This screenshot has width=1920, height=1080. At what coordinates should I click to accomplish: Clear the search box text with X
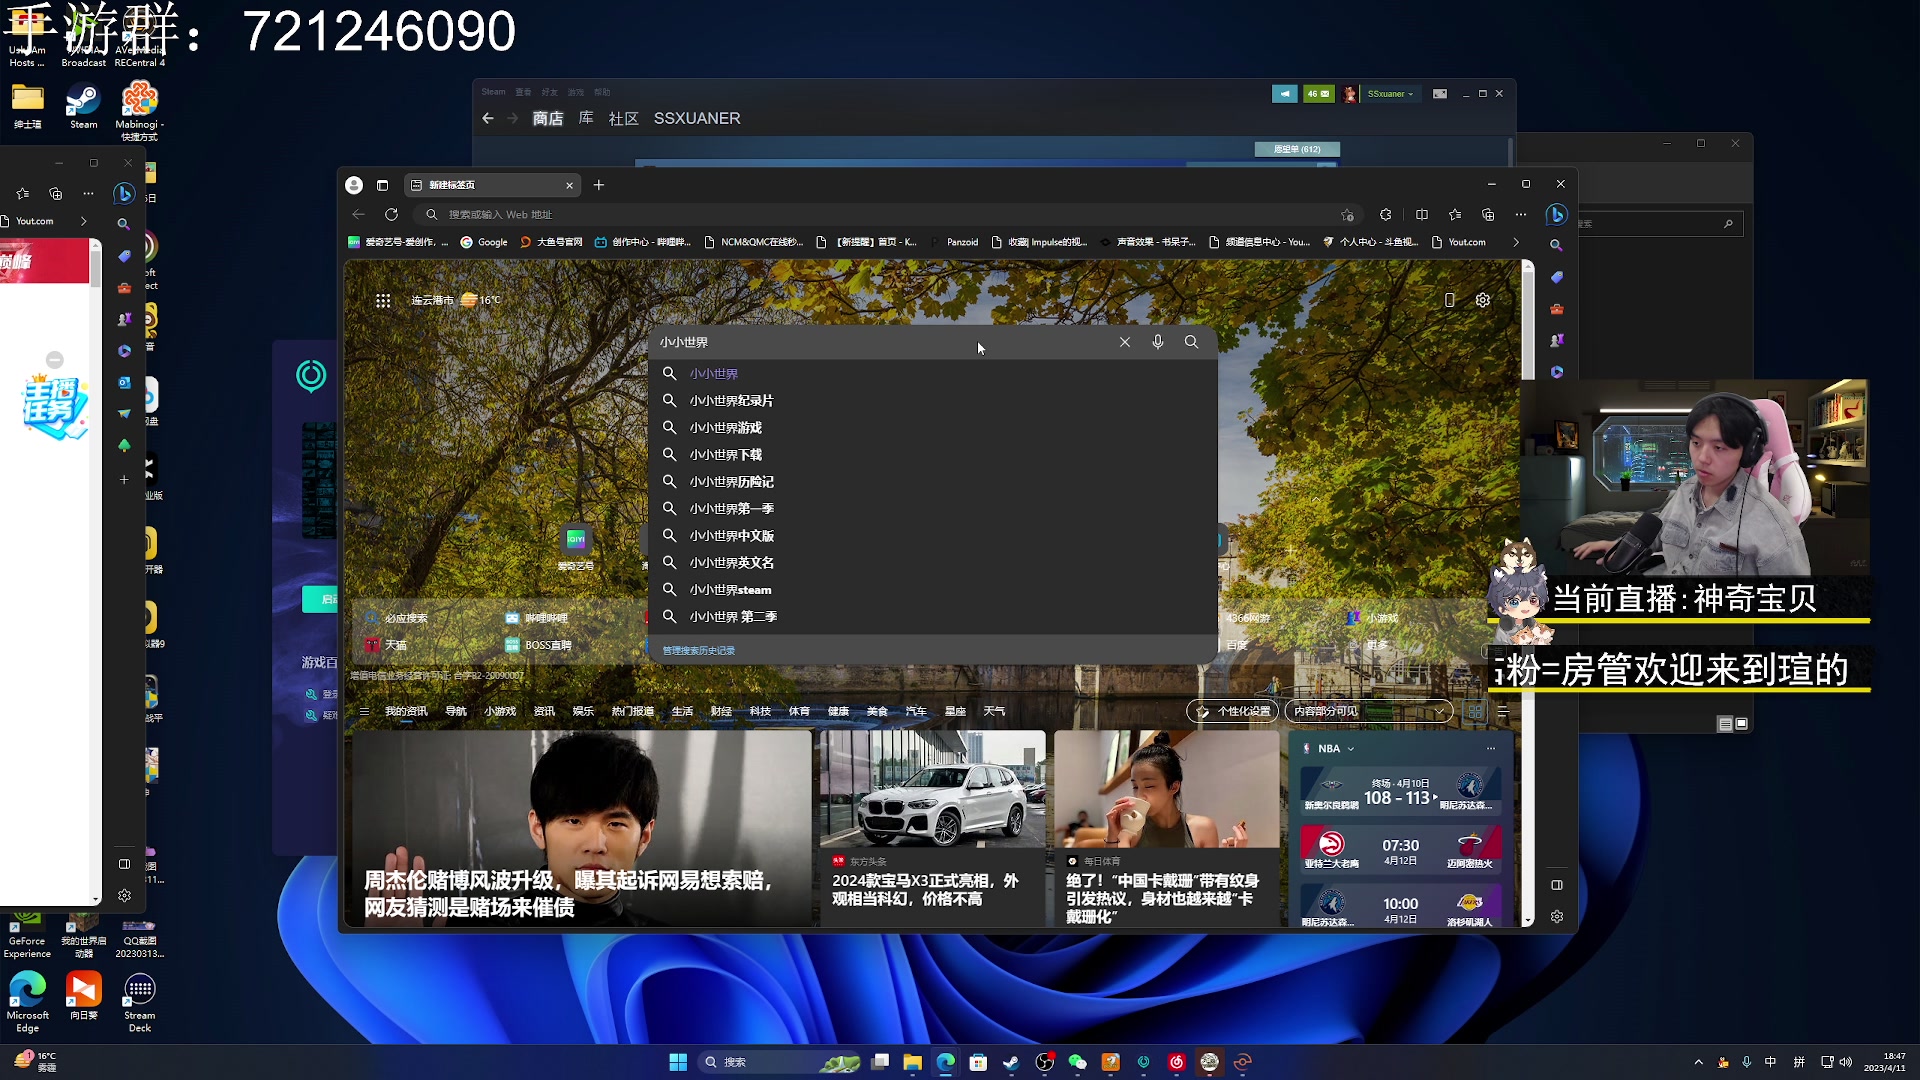1124,342
